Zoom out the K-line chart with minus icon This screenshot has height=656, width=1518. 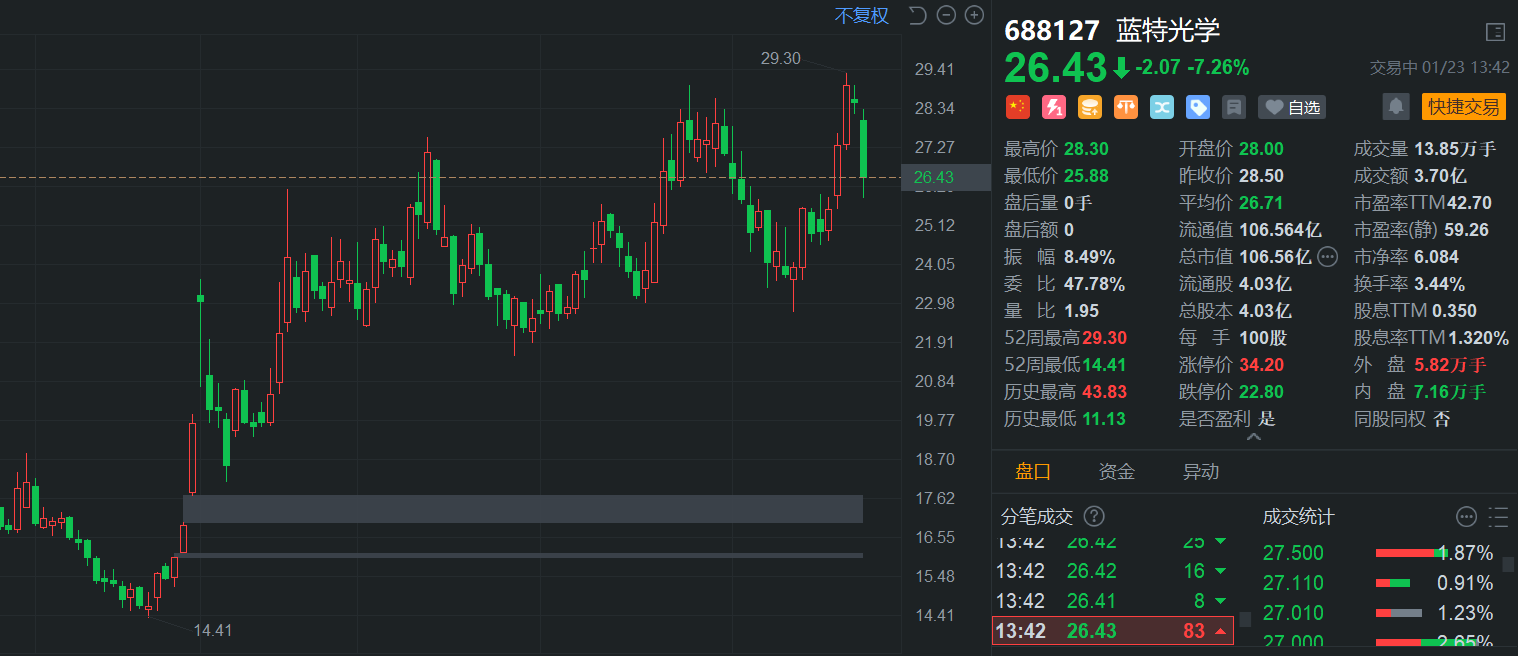(x=946, y=15)
